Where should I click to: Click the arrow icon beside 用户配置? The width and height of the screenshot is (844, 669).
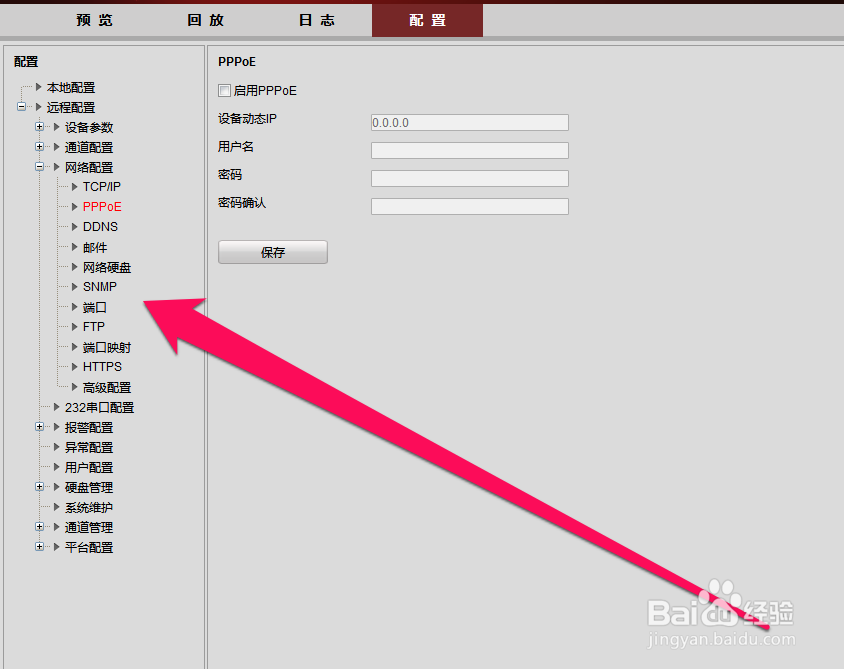[57, 467]
